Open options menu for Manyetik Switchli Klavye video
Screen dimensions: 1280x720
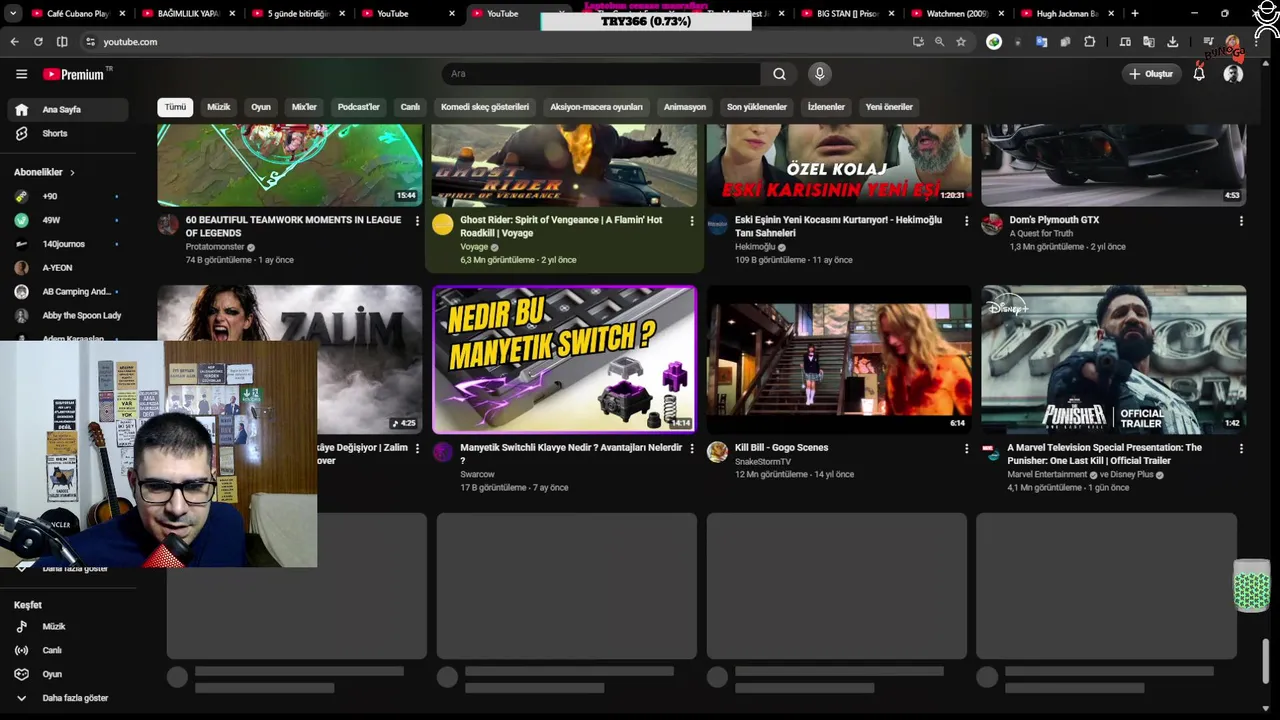click(692, 449)
